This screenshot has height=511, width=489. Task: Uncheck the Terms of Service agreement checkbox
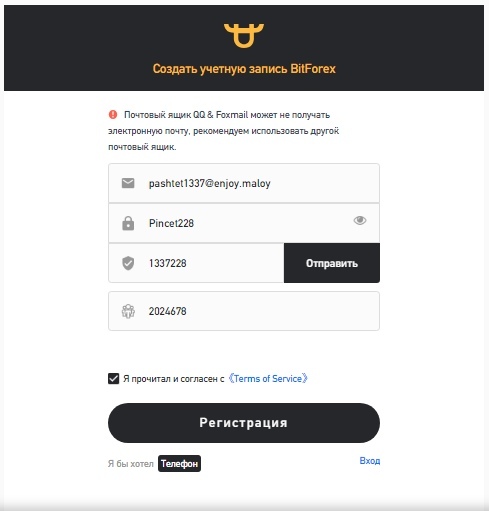[113, 379]
